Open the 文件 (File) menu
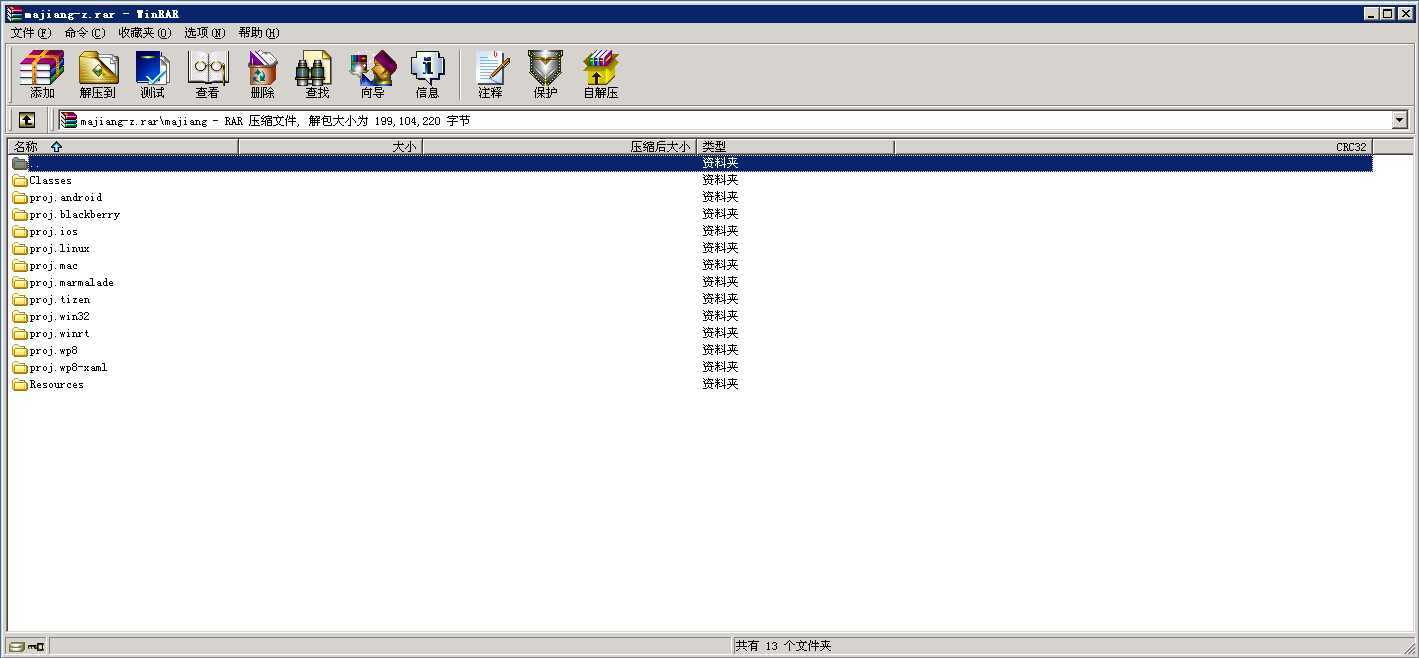This screenshot has height=658, width=1419. tap(30, 33)
